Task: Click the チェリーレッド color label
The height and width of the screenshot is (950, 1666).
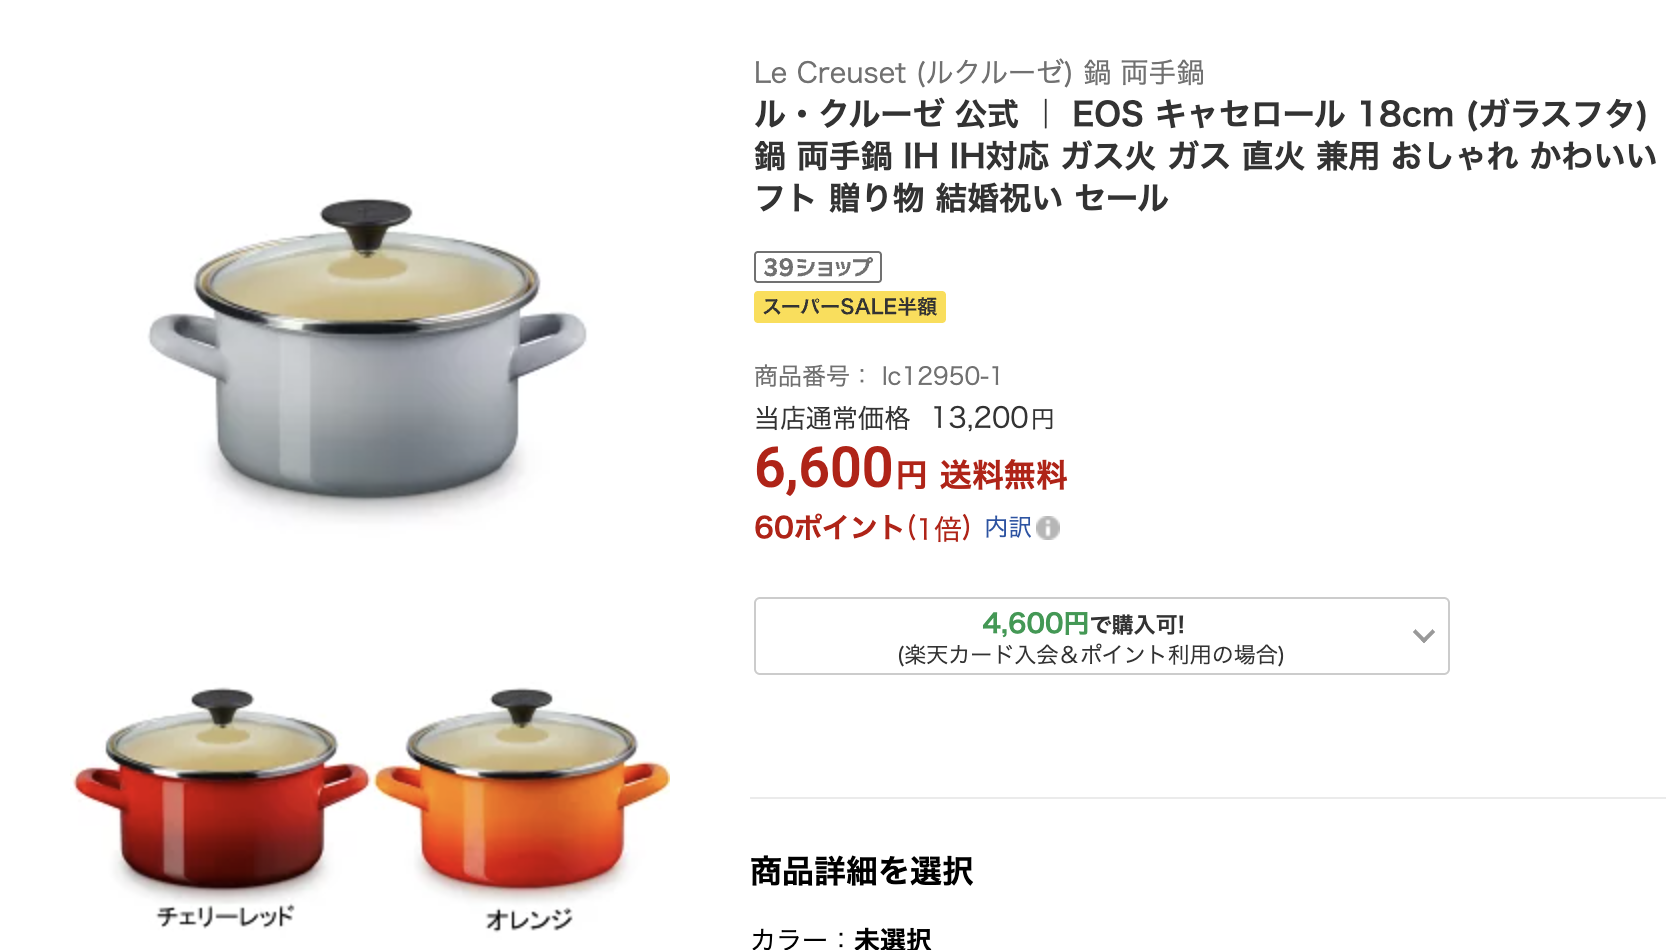Action: point(226,916)
